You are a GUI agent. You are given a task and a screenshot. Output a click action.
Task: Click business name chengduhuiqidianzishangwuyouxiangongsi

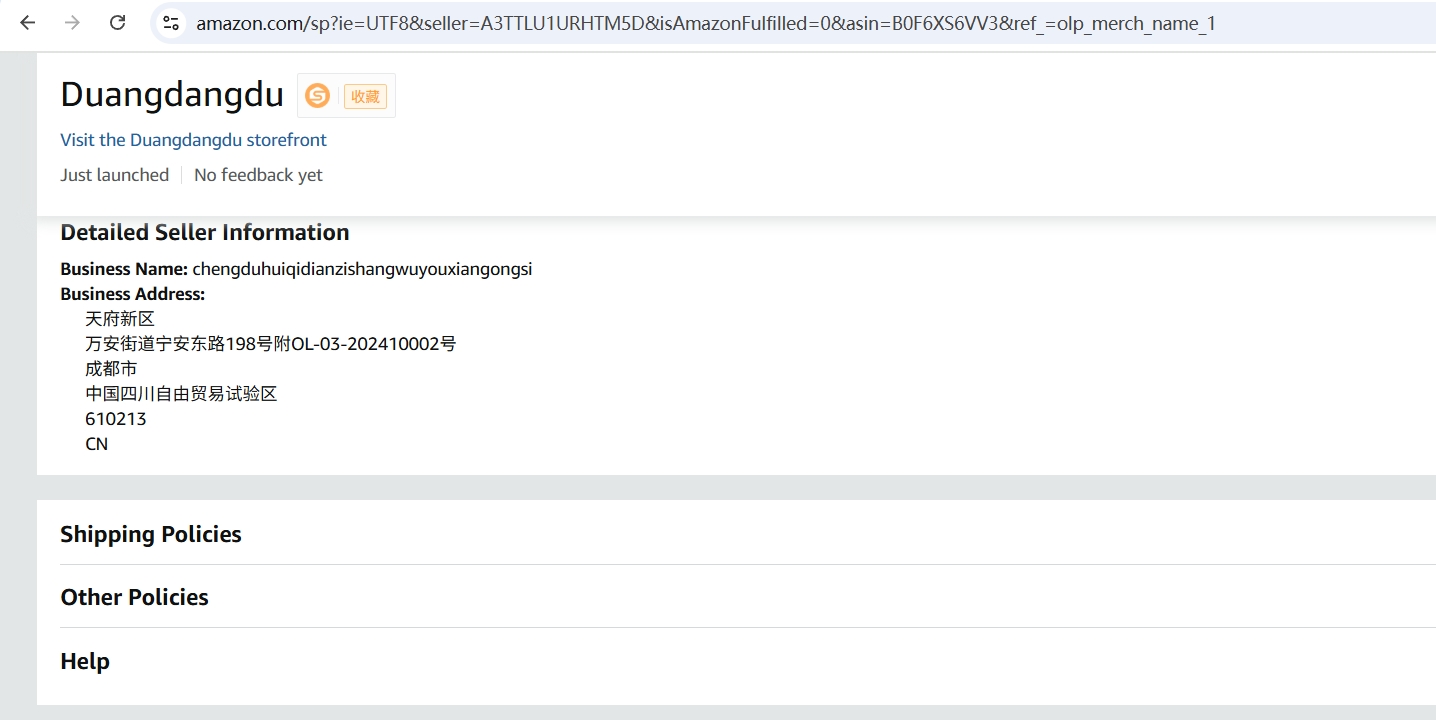[362, 269]
